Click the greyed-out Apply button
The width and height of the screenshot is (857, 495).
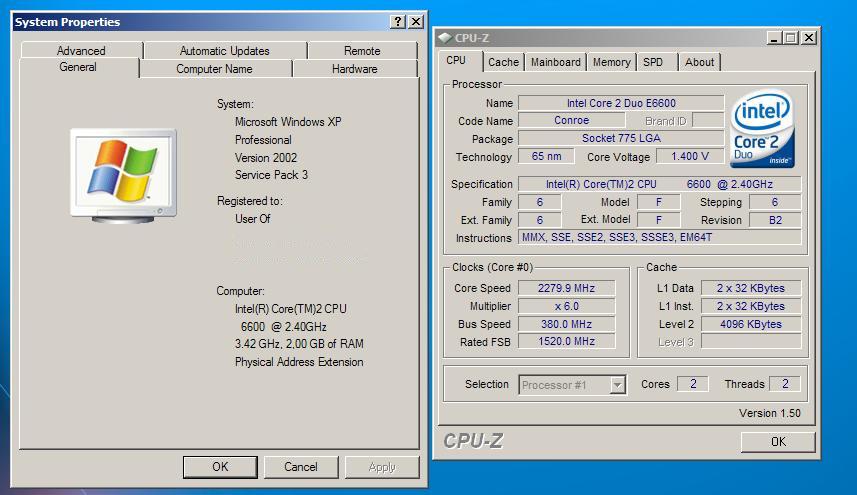[382, 467]
